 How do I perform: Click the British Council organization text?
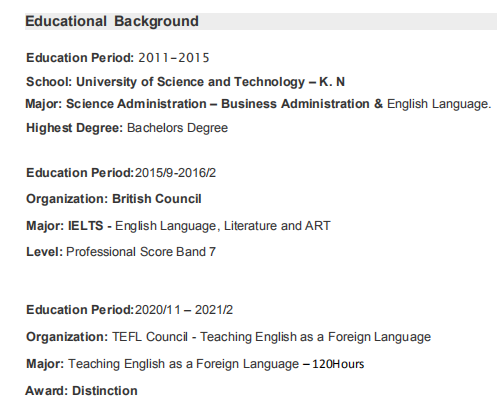157,199
